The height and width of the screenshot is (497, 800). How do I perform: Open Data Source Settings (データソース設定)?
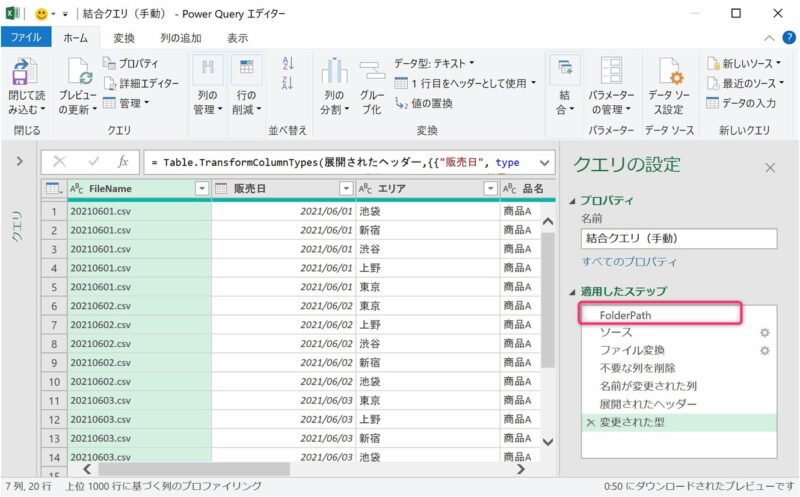click(x=669, y=86)
